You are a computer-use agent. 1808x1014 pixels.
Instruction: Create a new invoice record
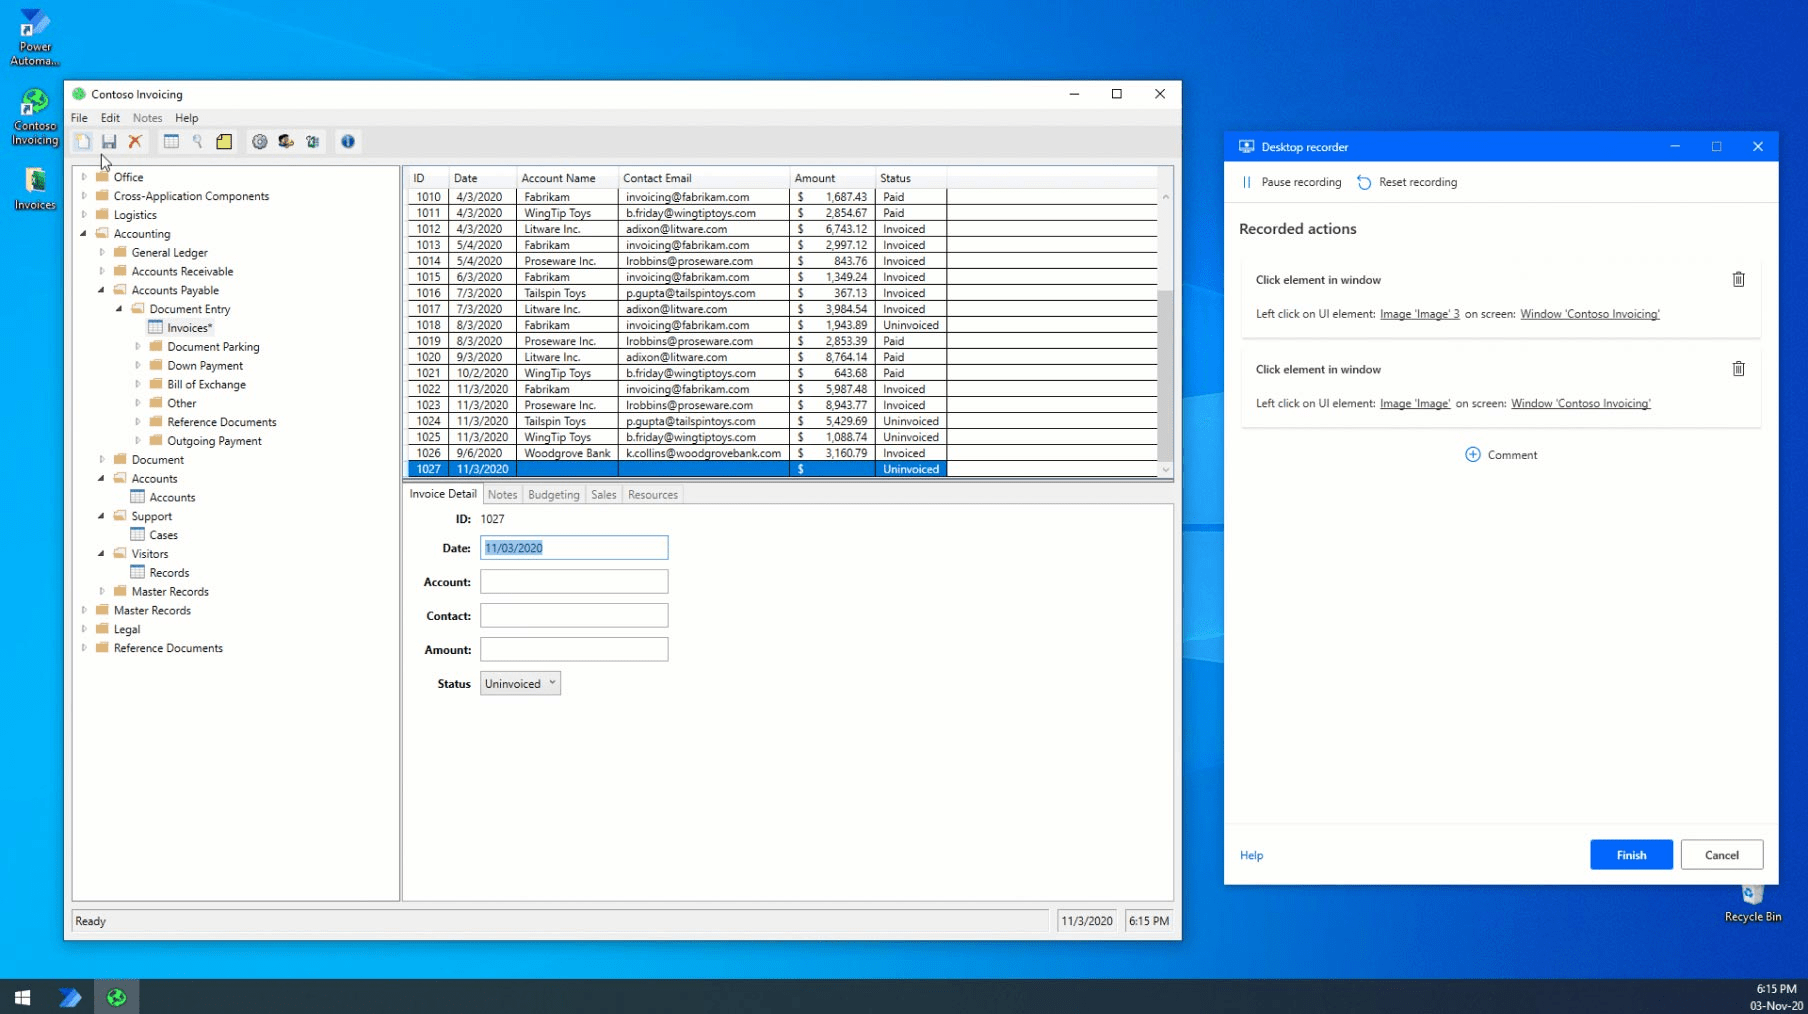[x=83, y=141]
